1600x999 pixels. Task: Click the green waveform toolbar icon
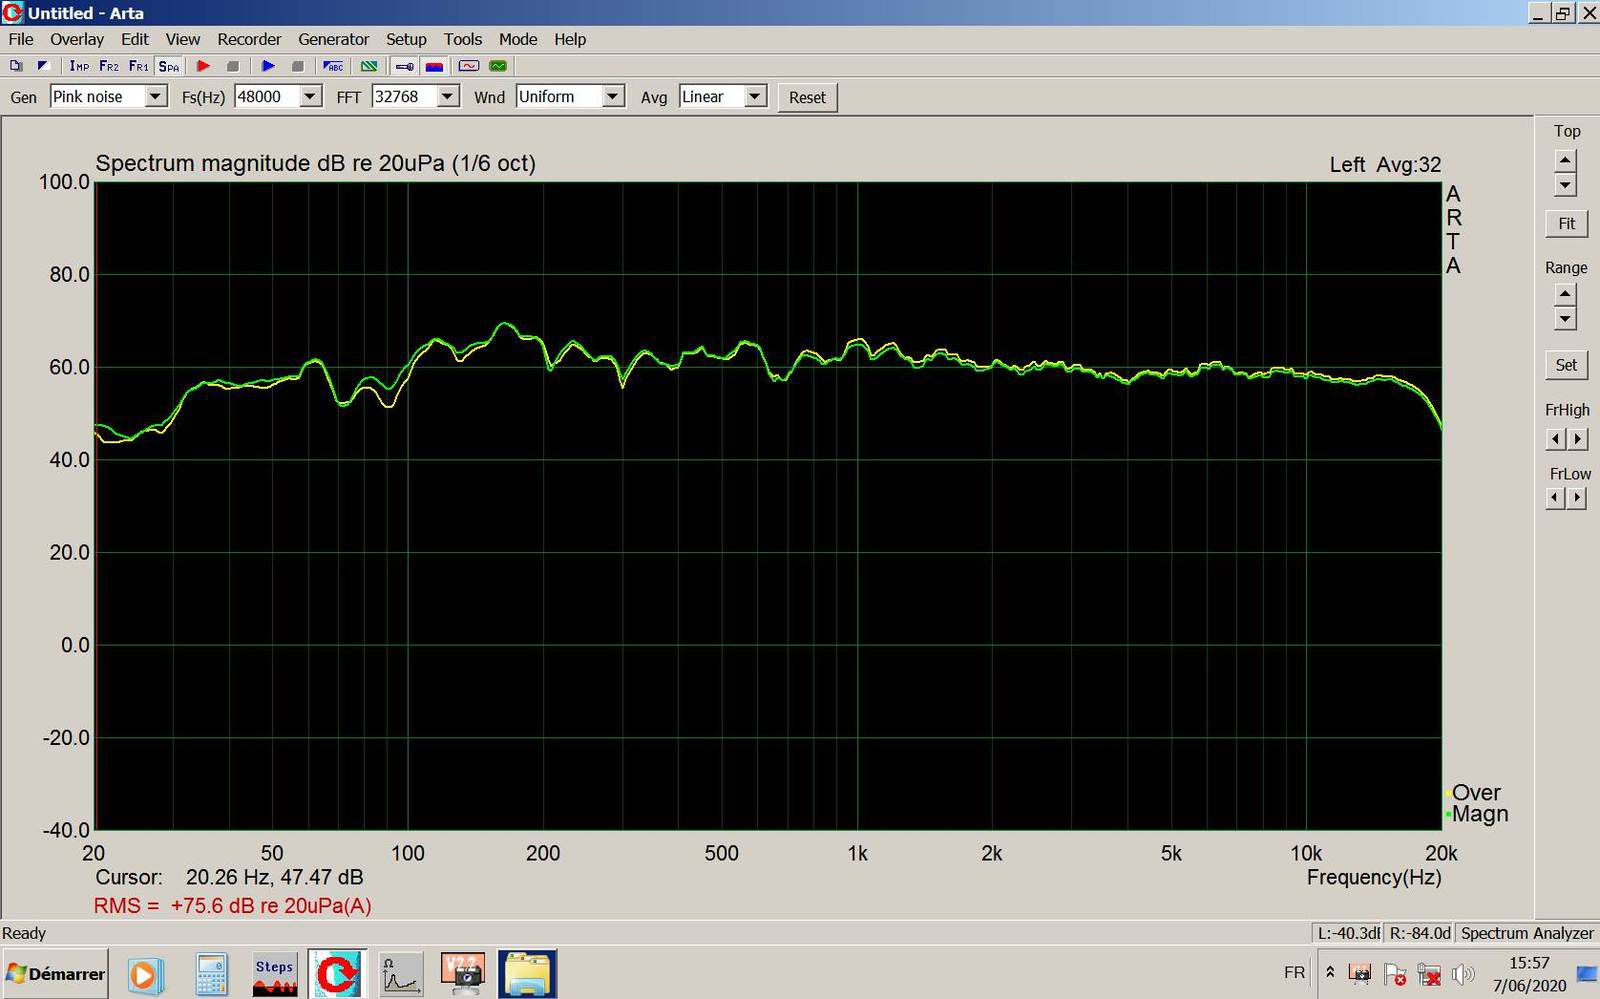[498, 66]
